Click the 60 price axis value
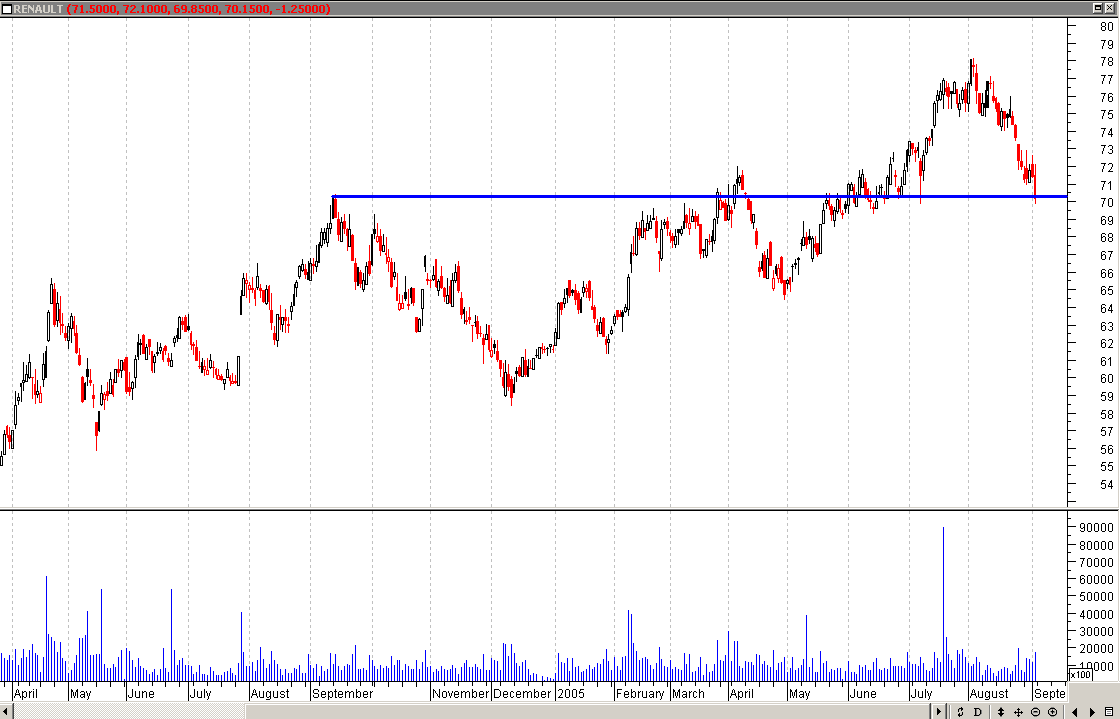Screen dimensions: 1120x719 pos(1106,379)
